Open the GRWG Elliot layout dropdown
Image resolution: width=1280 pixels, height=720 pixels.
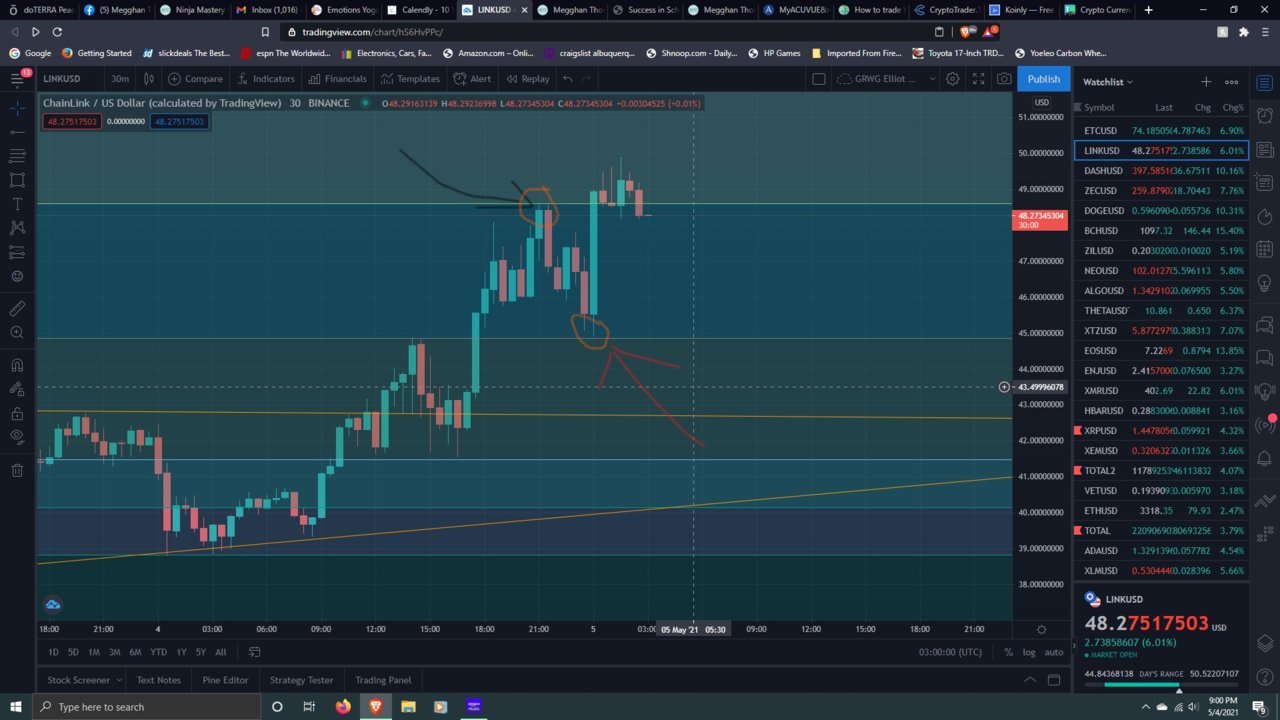coord(885,79)
